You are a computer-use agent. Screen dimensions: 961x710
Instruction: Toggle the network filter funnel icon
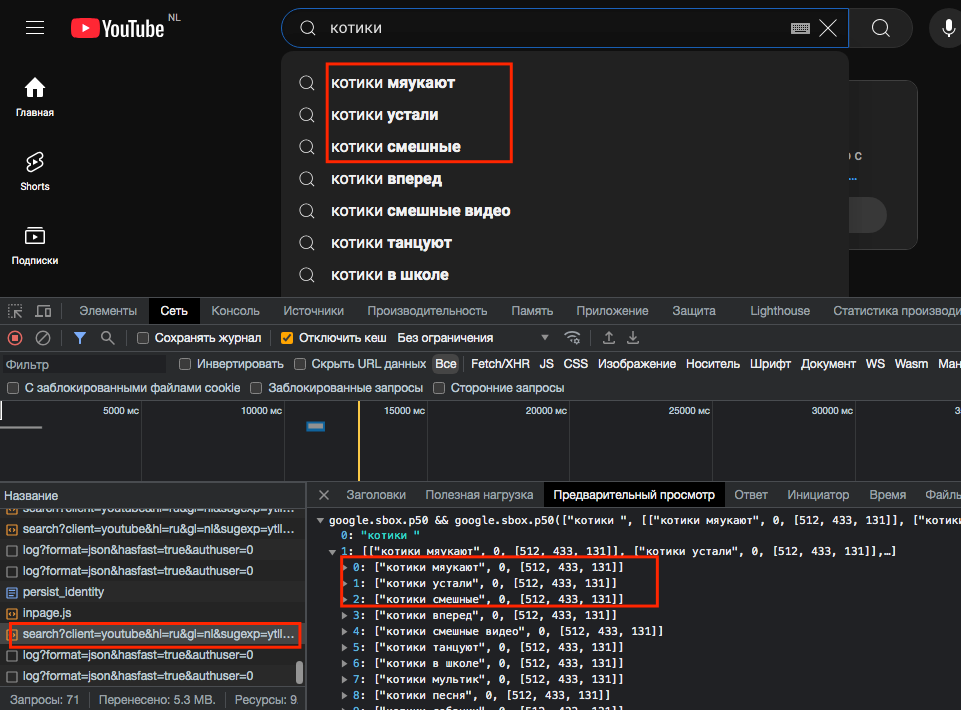(x=80, y=338)
